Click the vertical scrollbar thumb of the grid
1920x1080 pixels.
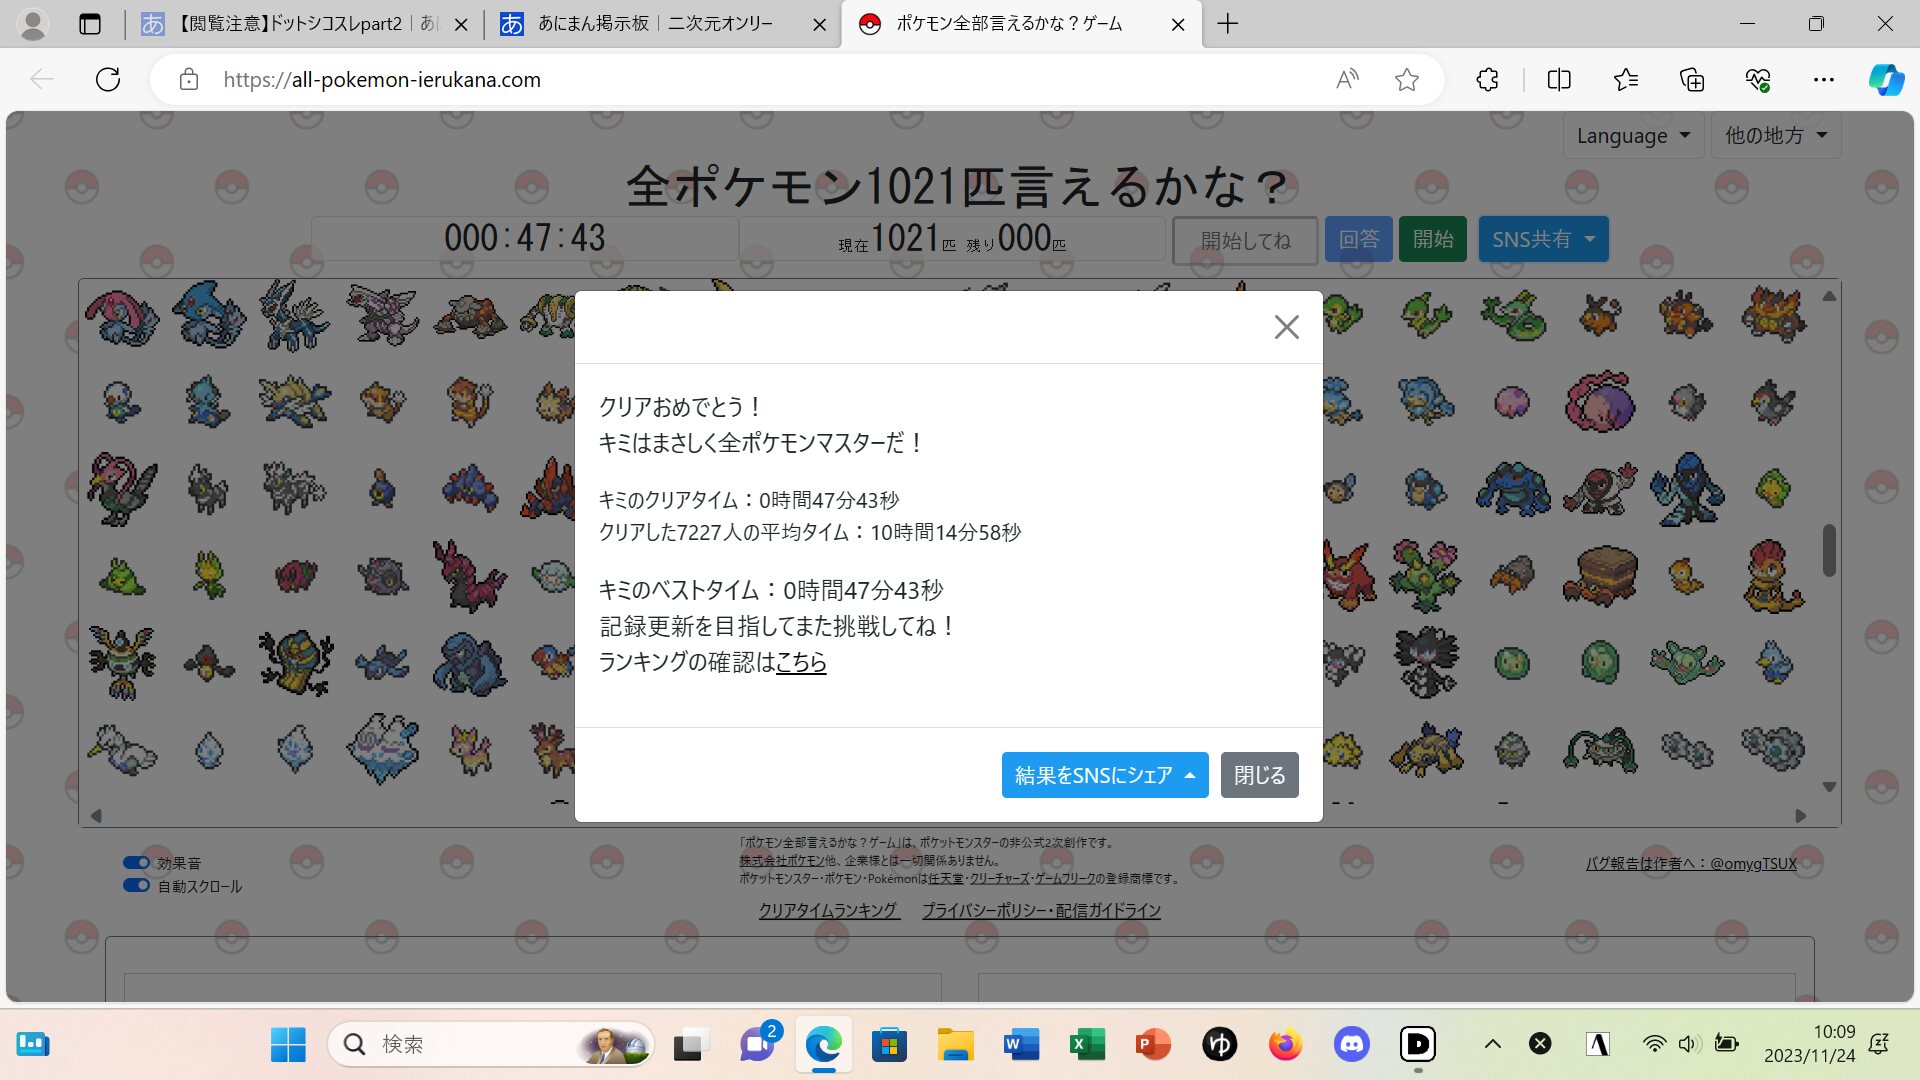[1829, 550]
